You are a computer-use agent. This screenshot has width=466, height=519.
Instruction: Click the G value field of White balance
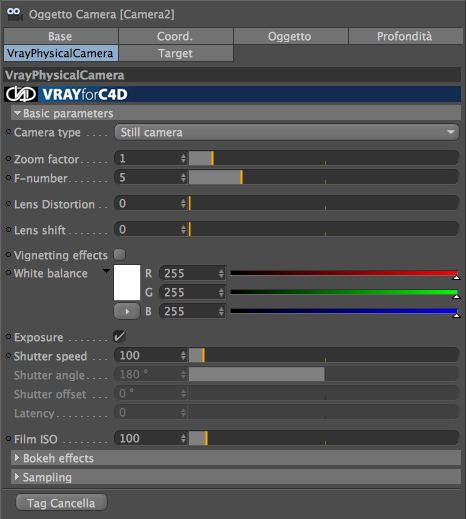click(188, 293)
